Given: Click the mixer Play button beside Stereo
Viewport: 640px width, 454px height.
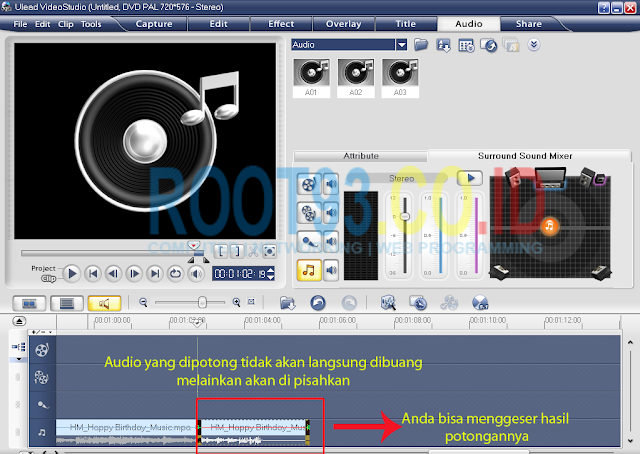Looking at the screenshot, I should (x=470, y=178).
